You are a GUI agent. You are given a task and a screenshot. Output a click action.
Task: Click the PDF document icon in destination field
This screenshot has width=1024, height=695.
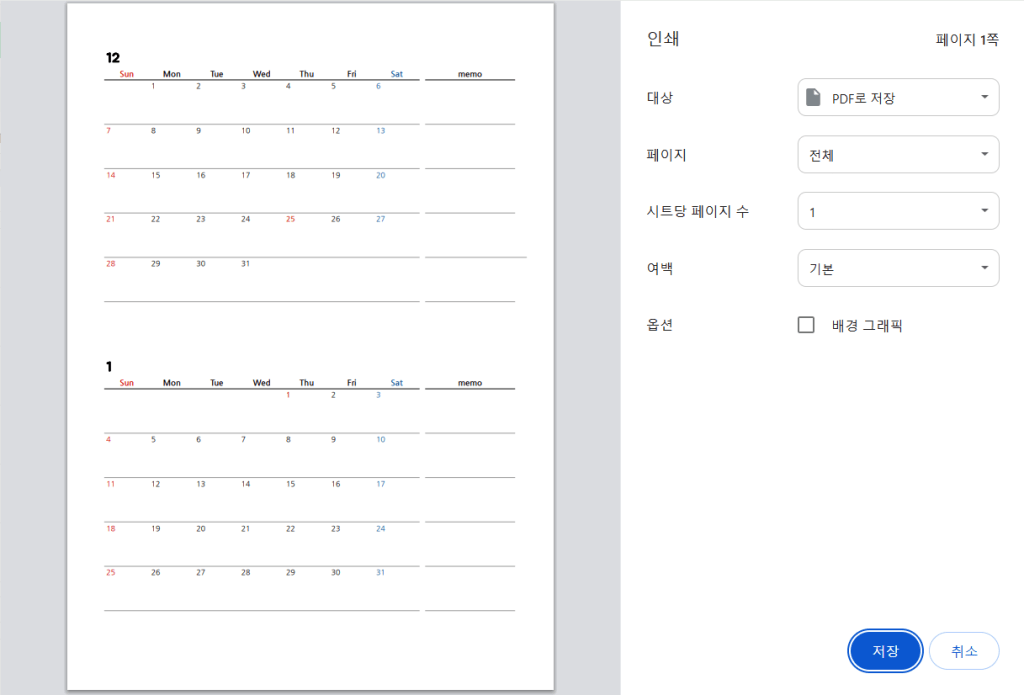click(x=814, y=98)
